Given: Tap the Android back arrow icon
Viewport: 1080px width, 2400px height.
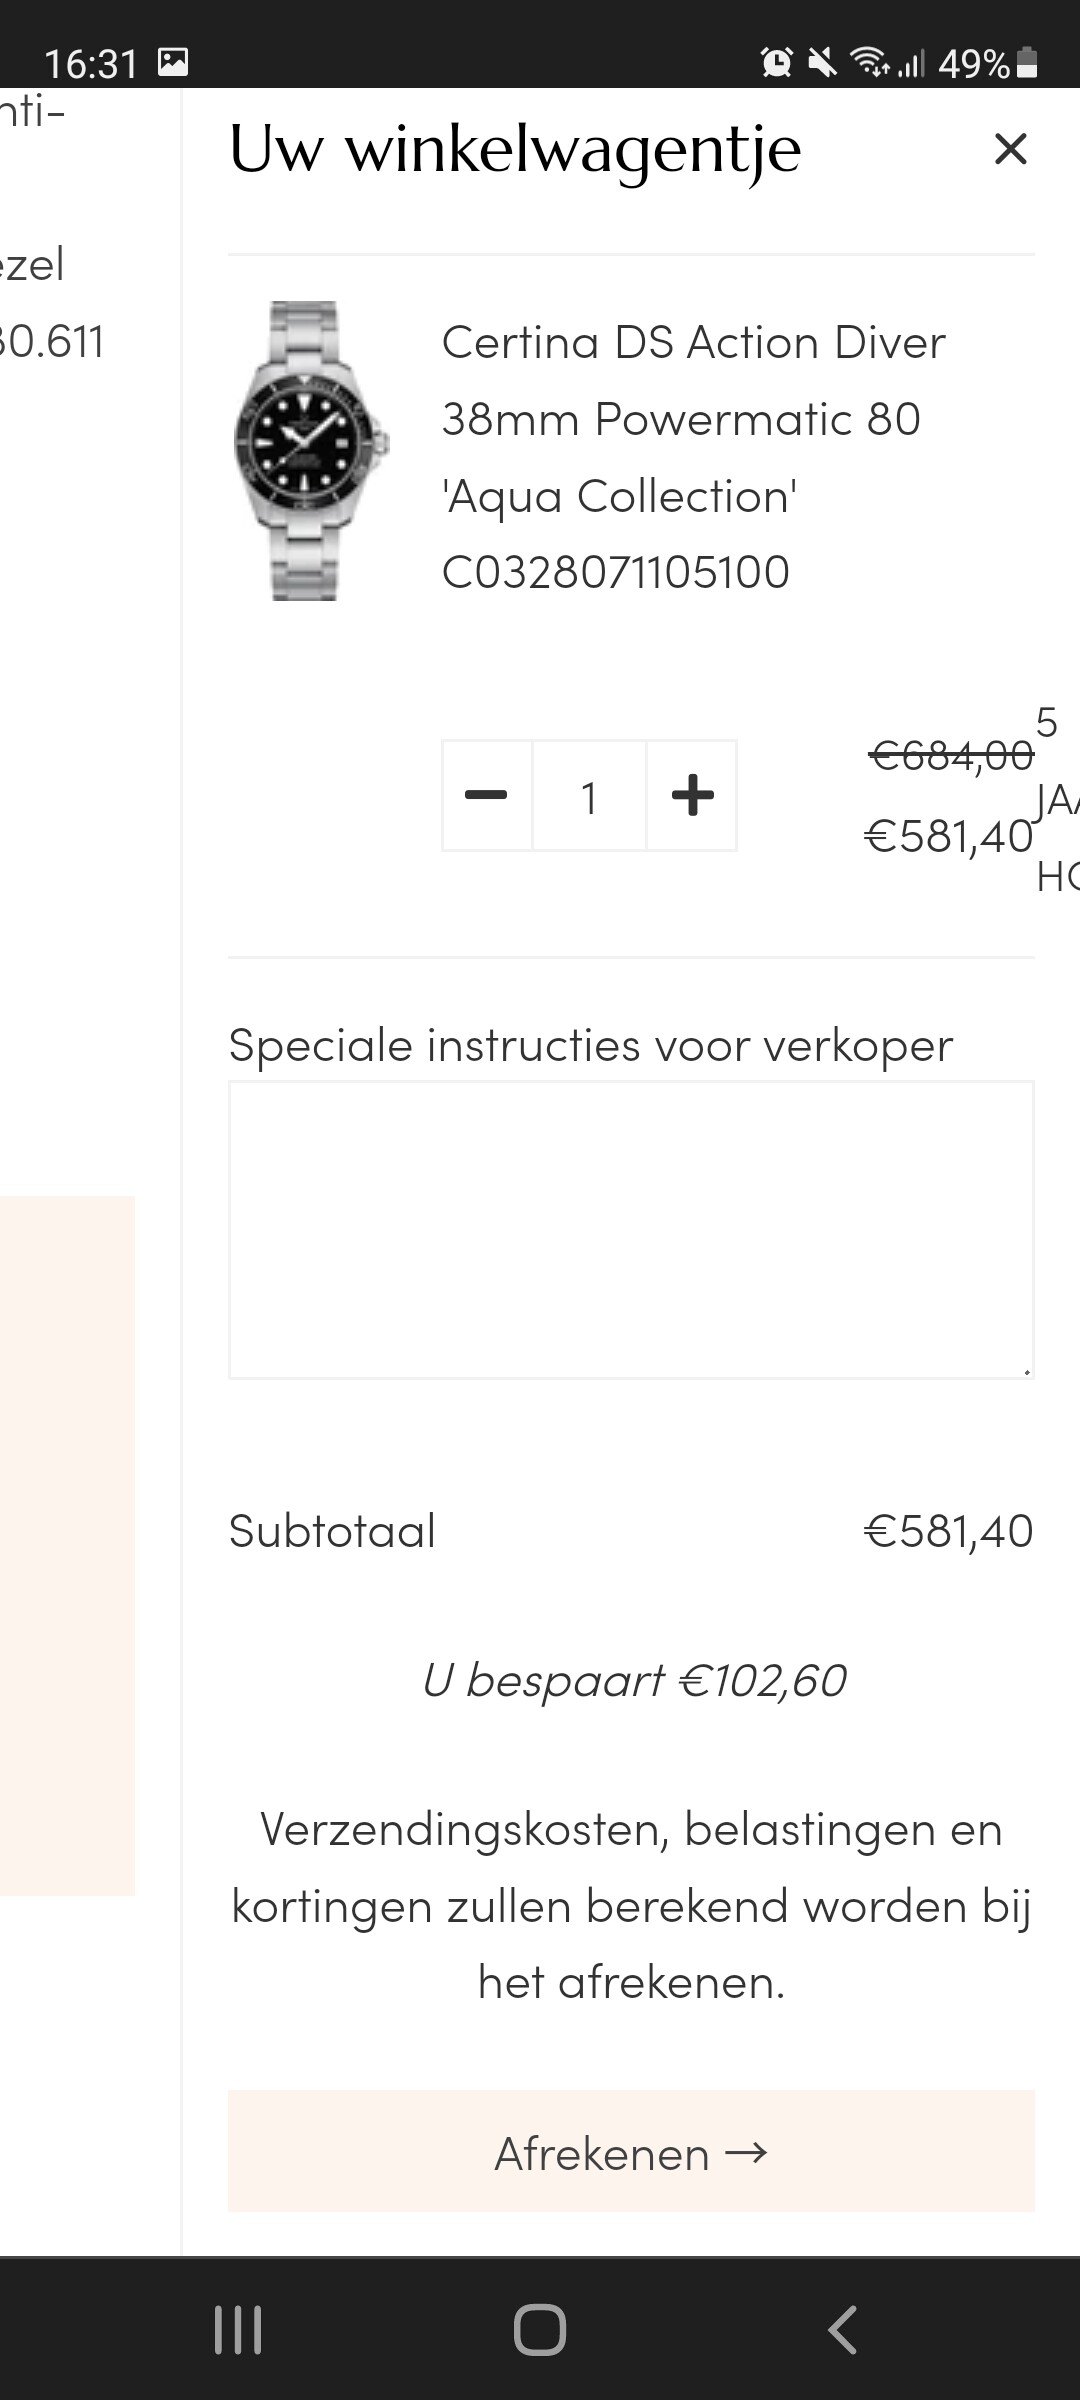Looking at the screenshot, I should 842,2330.
